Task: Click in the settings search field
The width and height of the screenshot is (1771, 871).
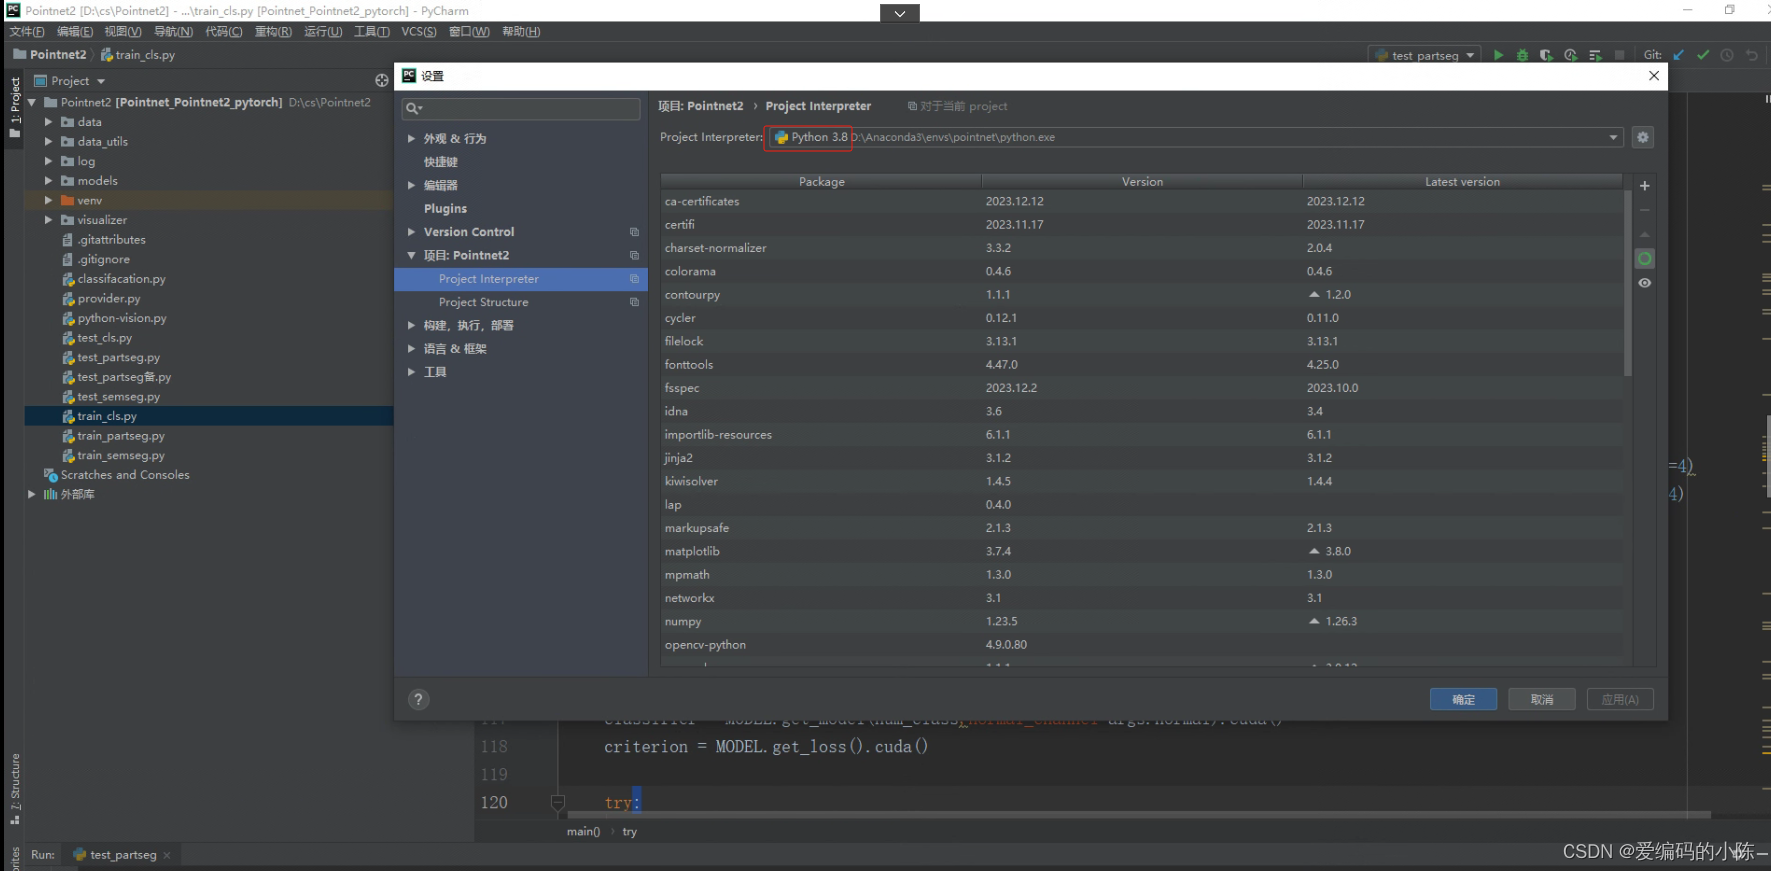Action: click(x=521, y=108)
